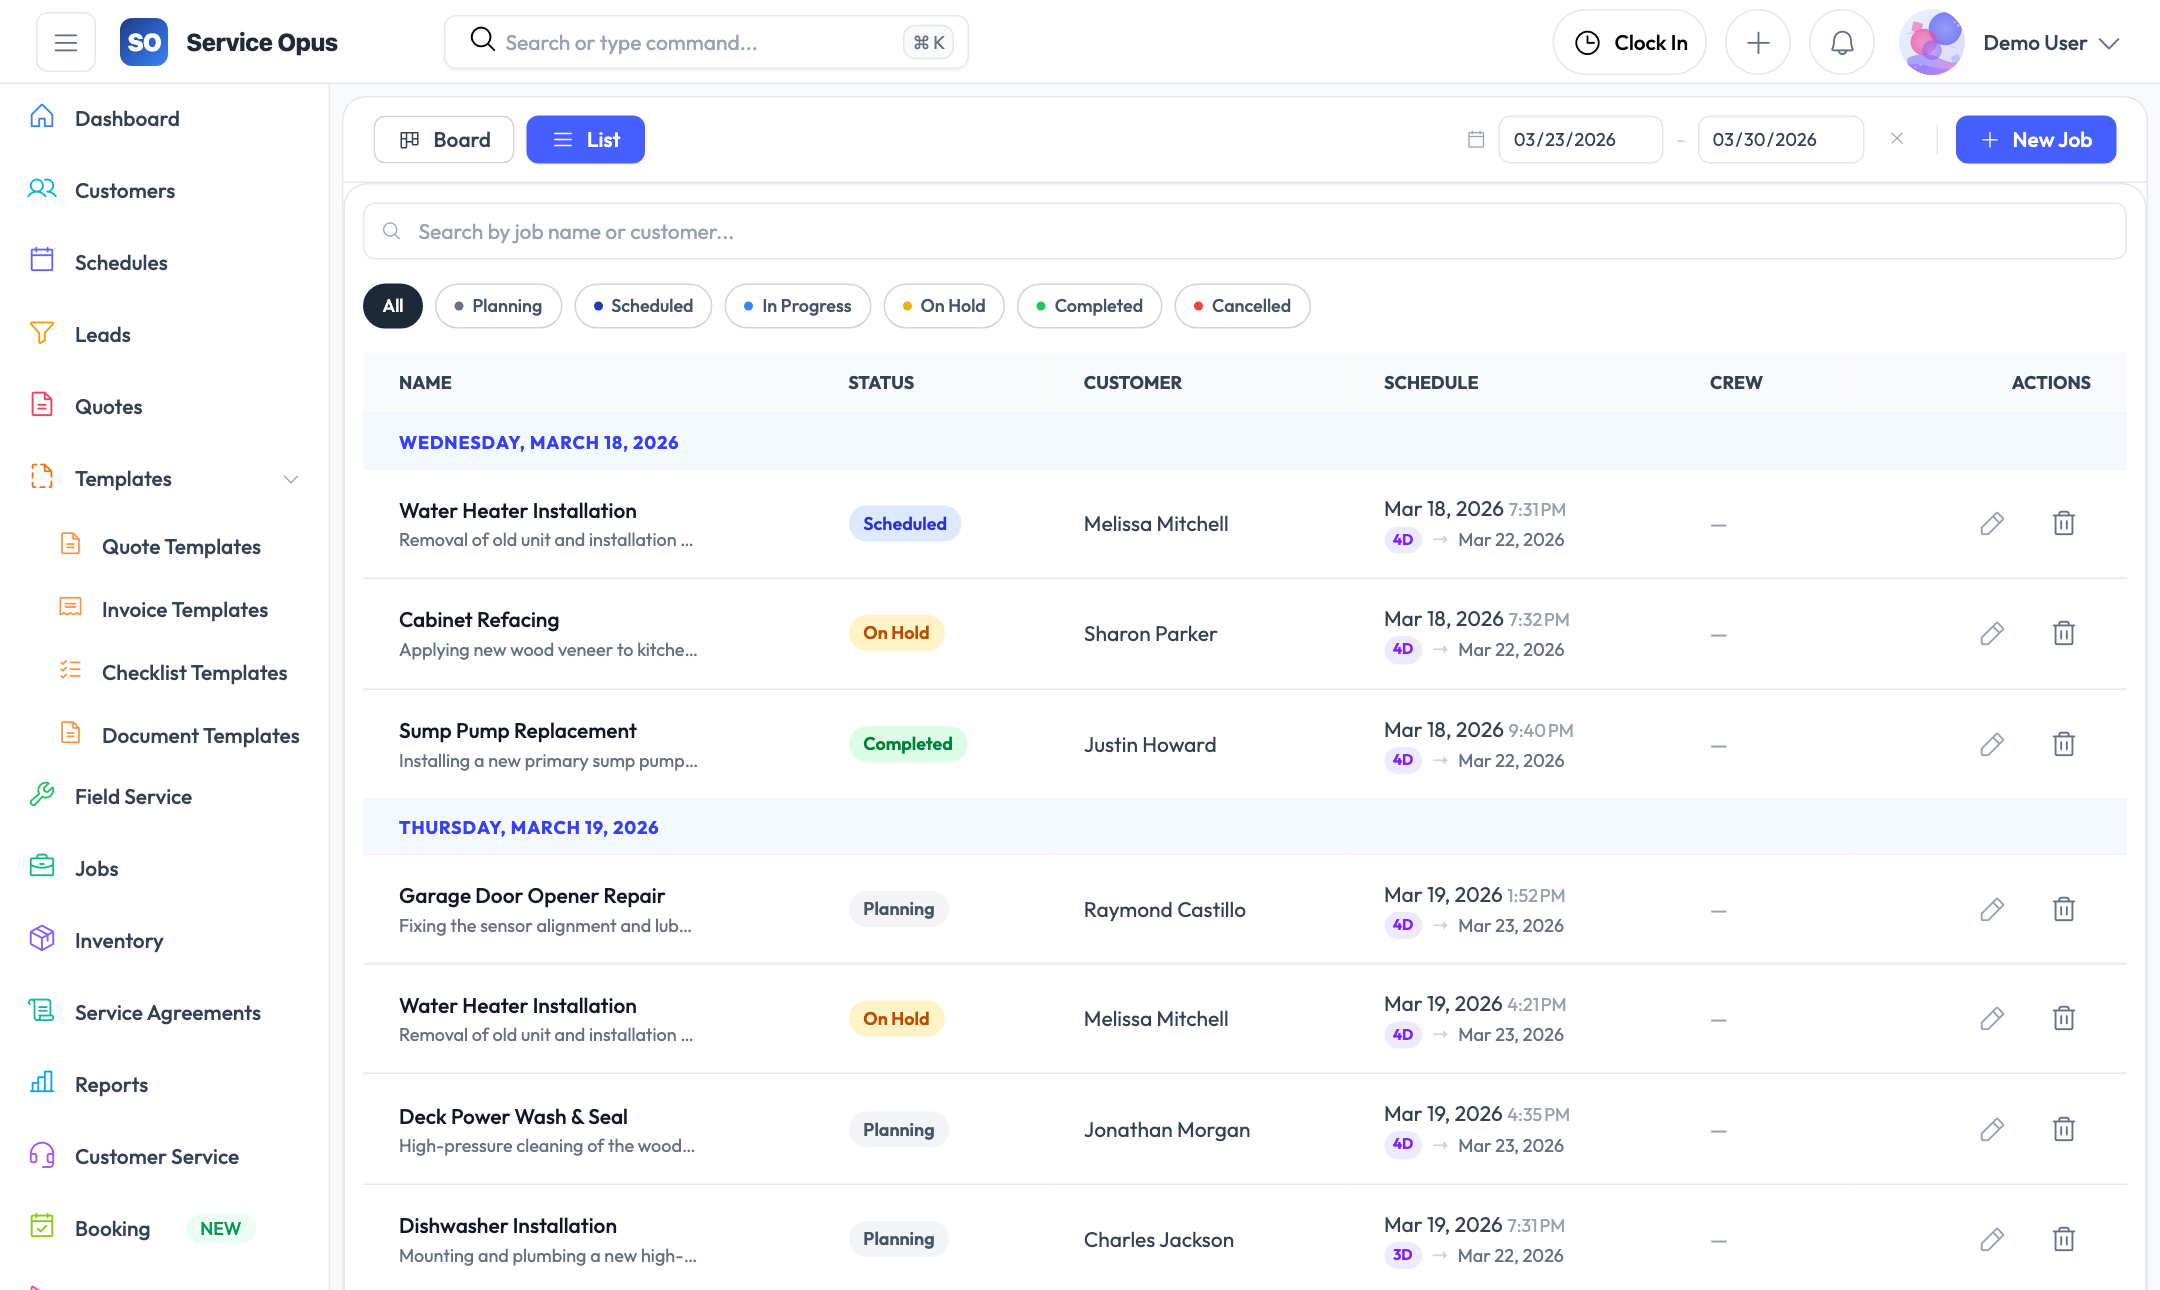2160x1290 pixels.
Task: Click the calendar icon beside the date range
Action: tap(1475, 139)
